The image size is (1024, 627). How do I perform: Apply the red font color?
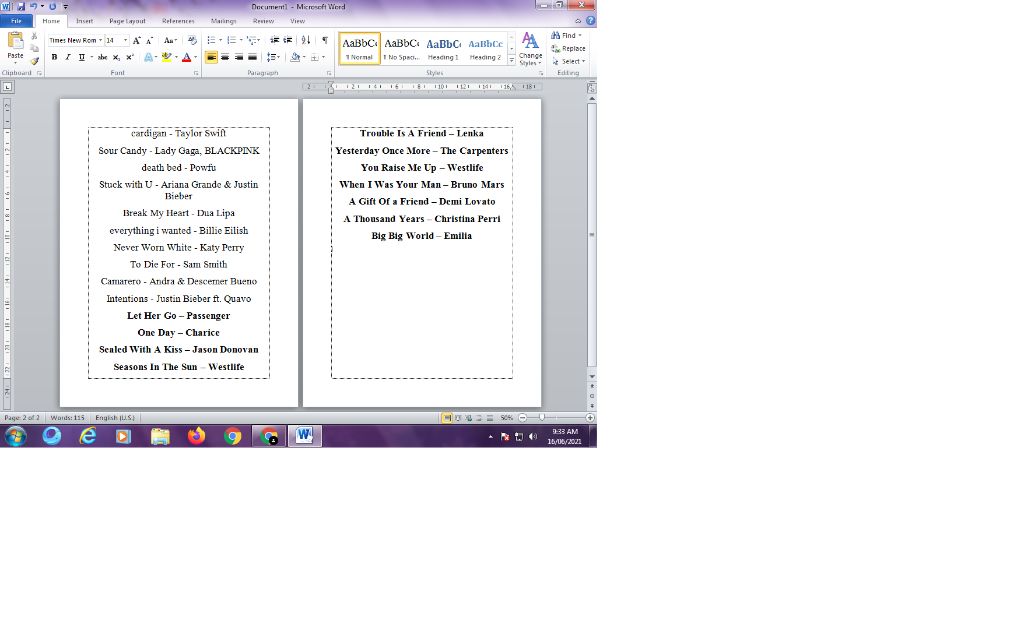pos(186,57)
